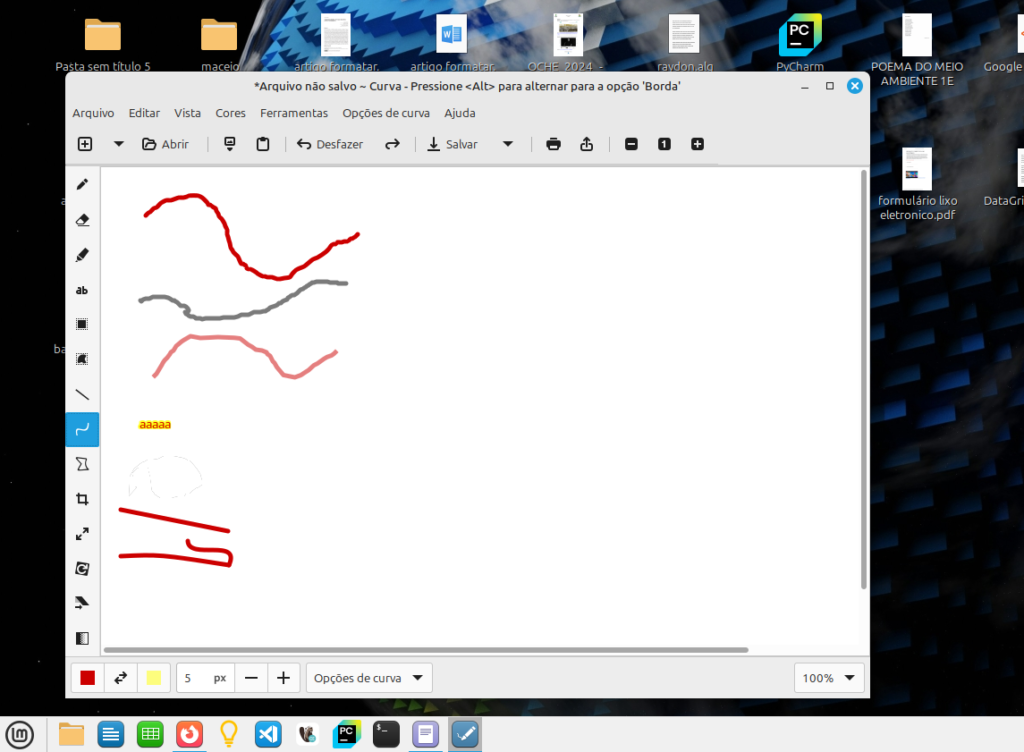Choose the Highlighter tool
This screenshot has height=752, width=1024.
point(83,255)
